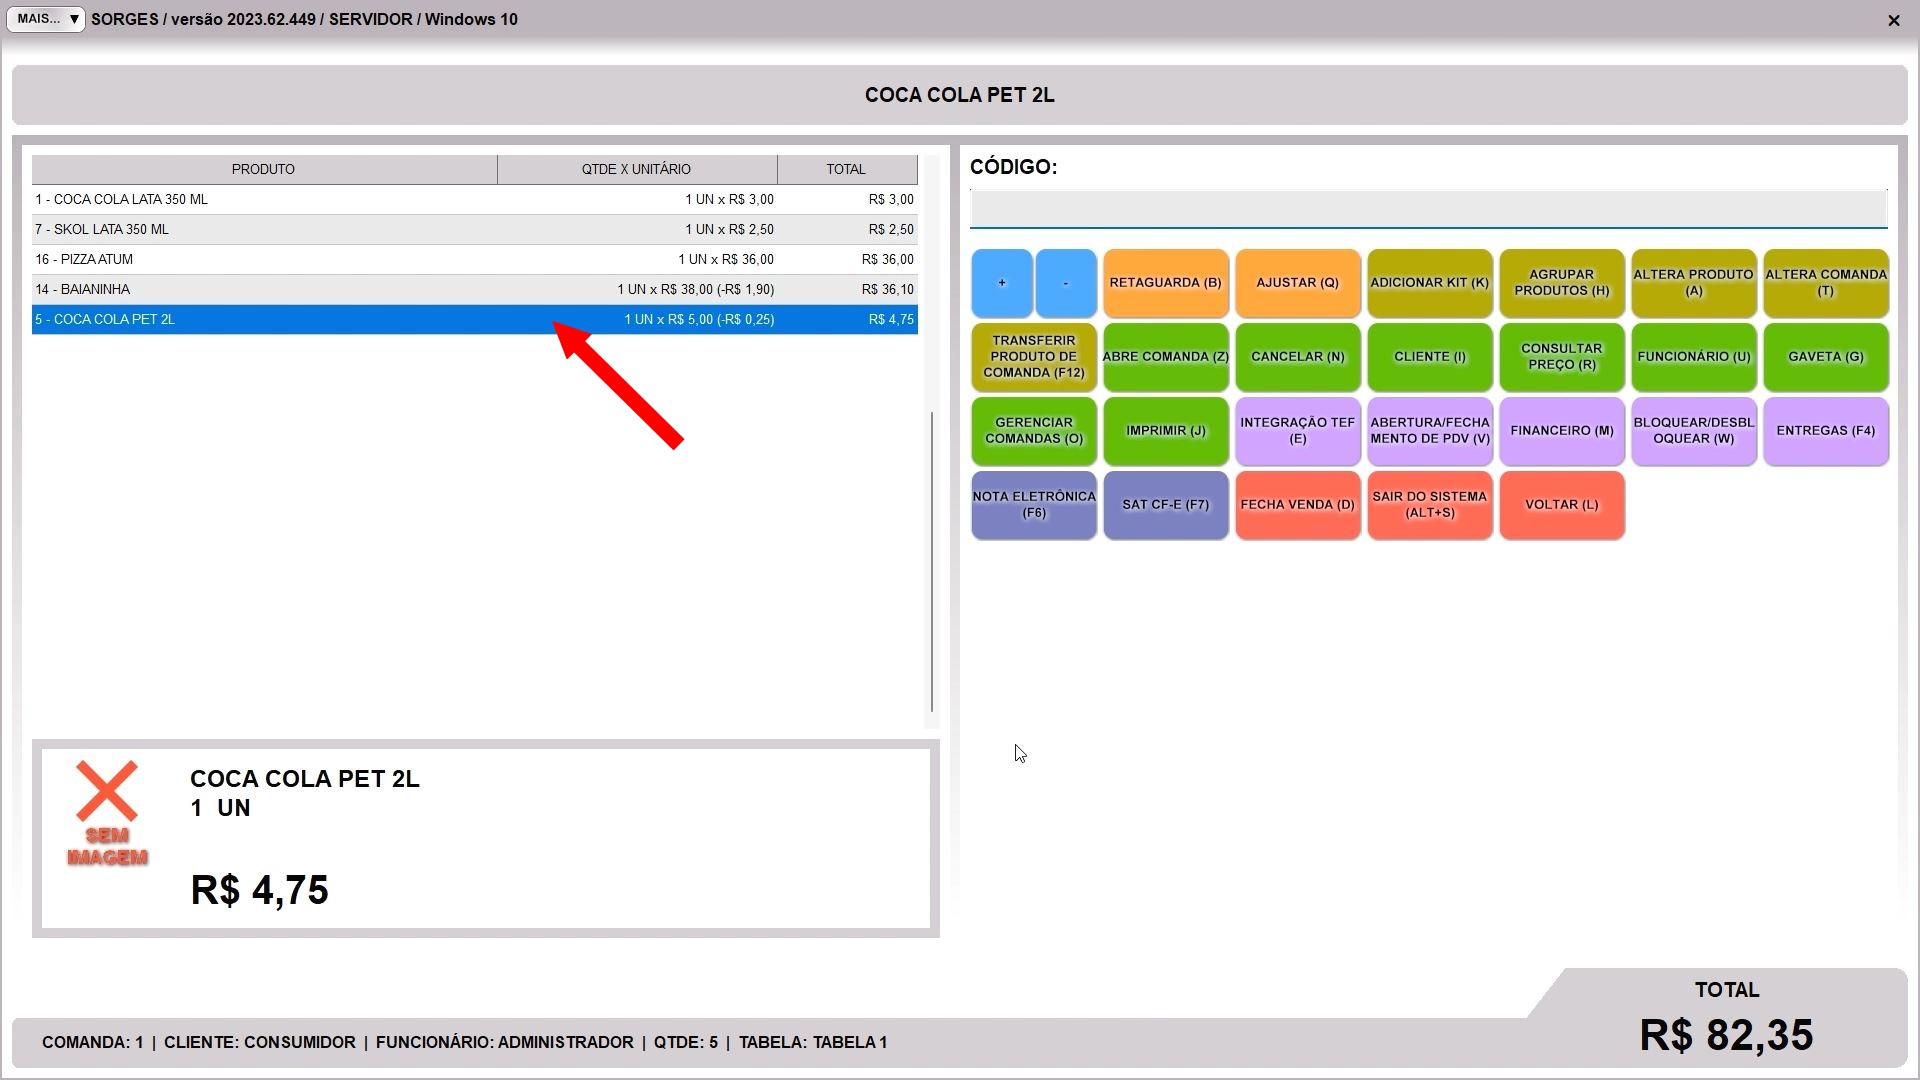Click CLIENTE (I) button

tap(1429, 357)
